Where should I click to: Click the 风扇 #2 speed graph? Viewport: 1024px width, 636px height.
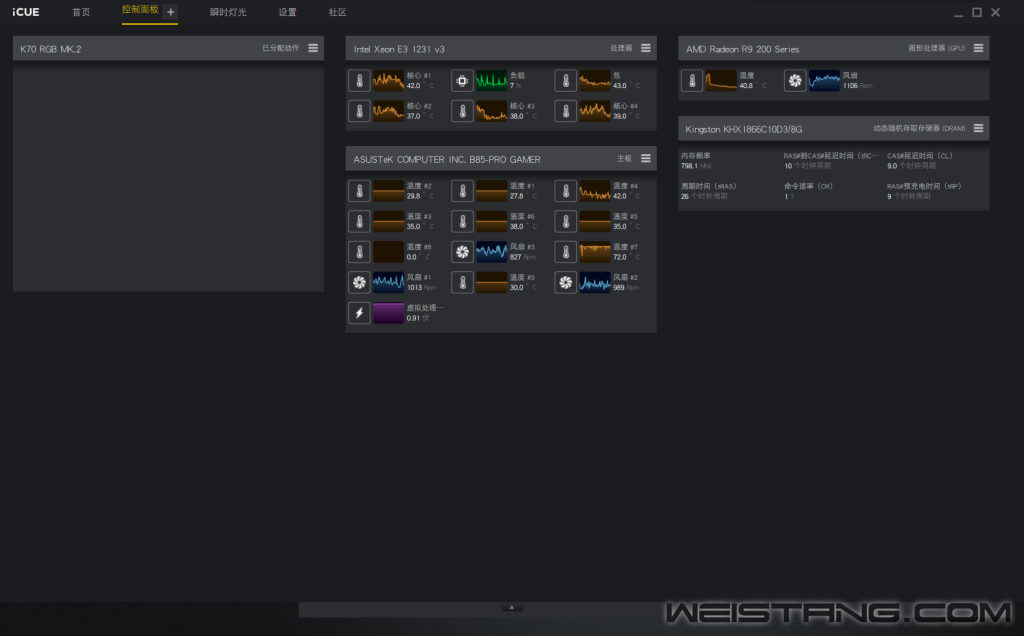(595, 282)
